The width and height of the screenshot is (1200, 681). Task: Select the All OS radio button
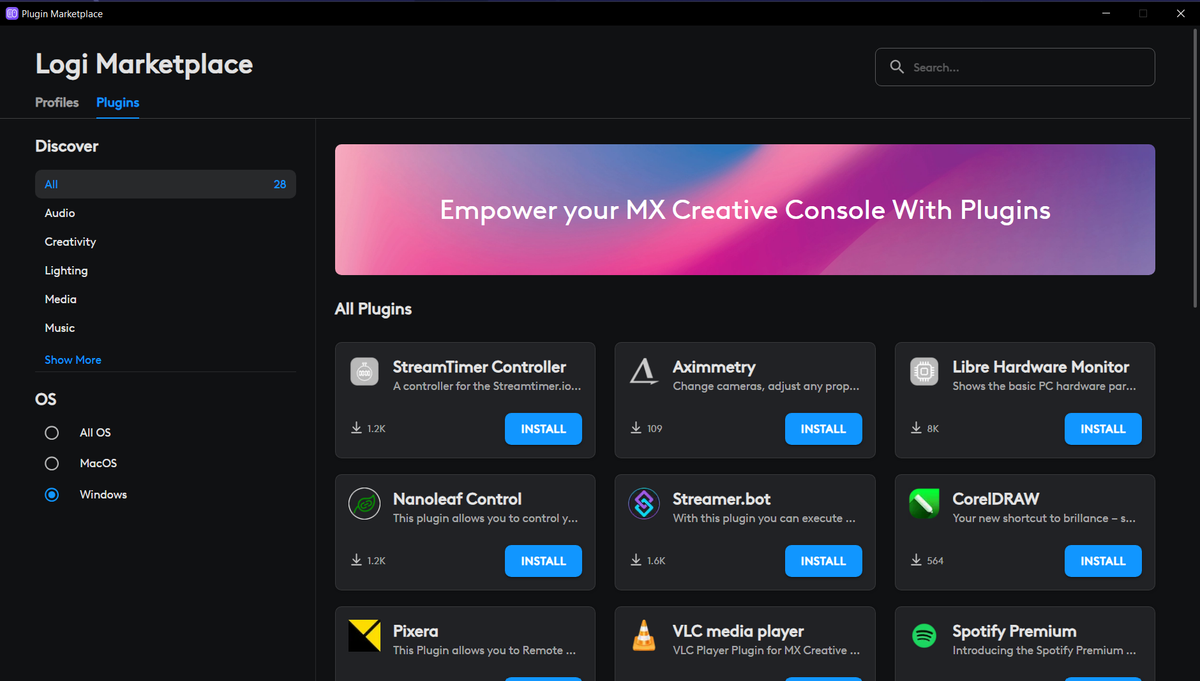tap(51, 432)
